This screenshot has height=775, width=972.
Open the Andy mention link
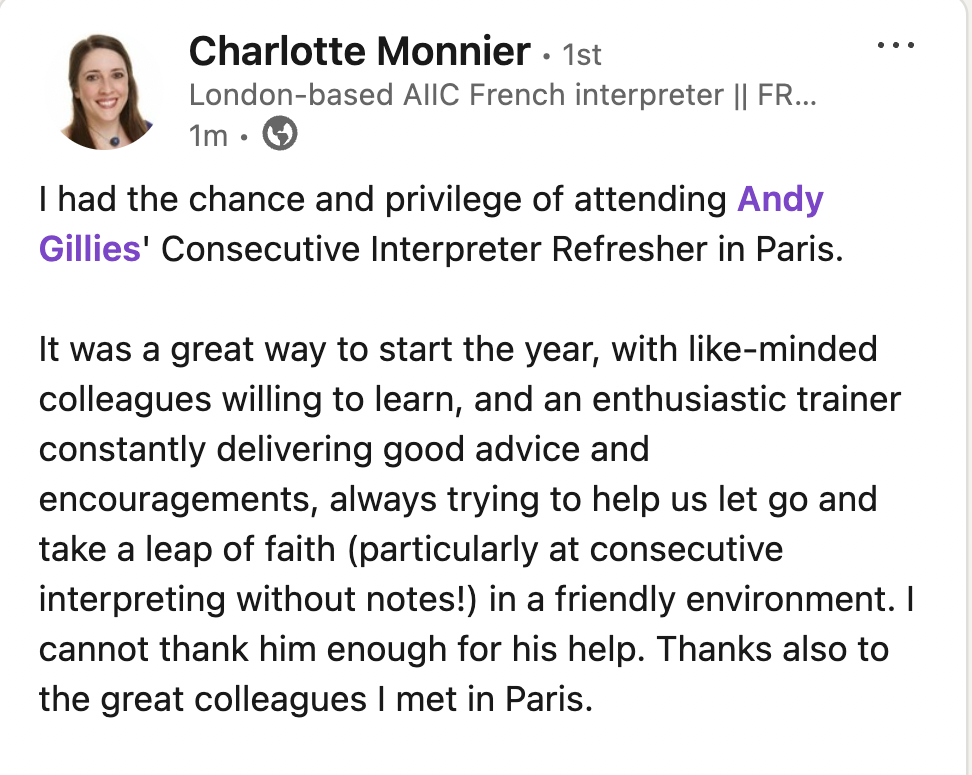(x=780, y=200)
